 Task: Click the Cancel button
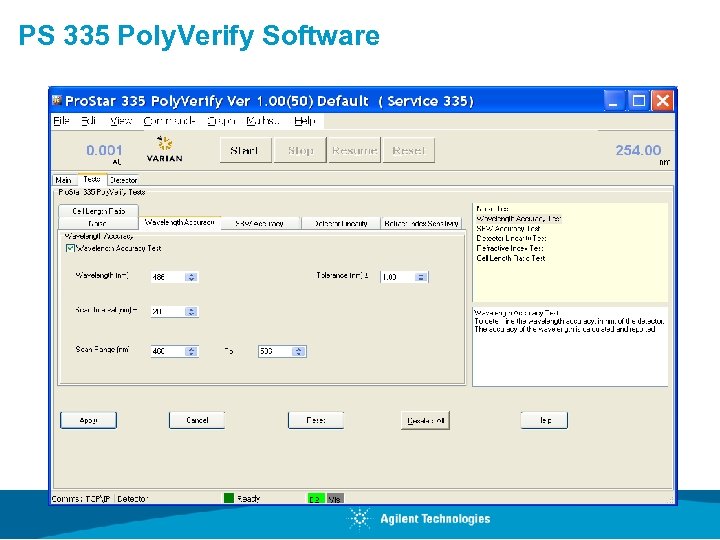pos(197,420)
